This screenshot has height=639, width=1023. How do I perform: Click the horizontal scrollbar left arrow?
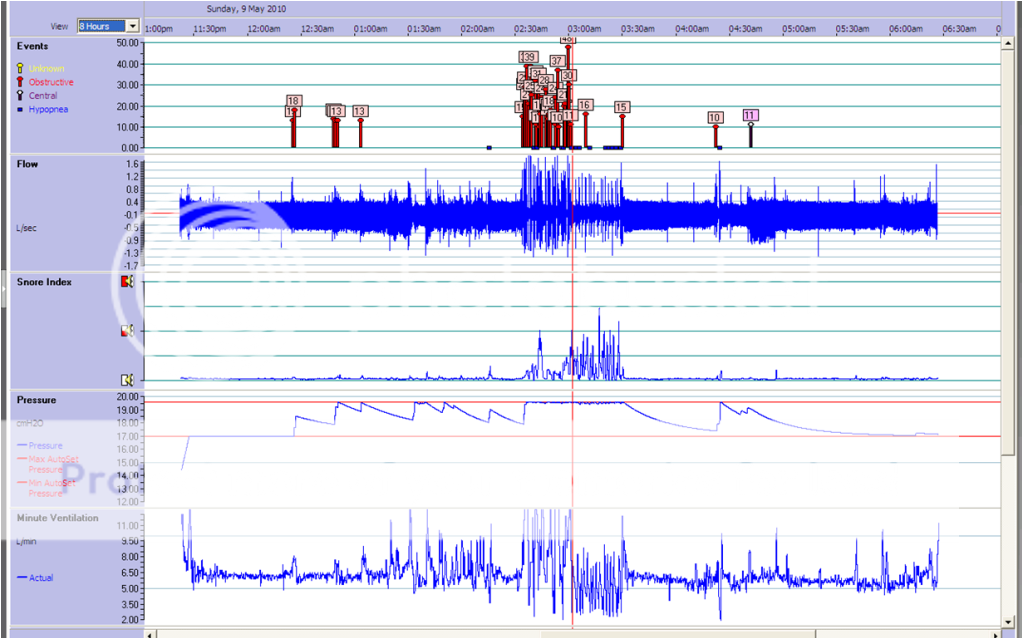tap(150, 634)
